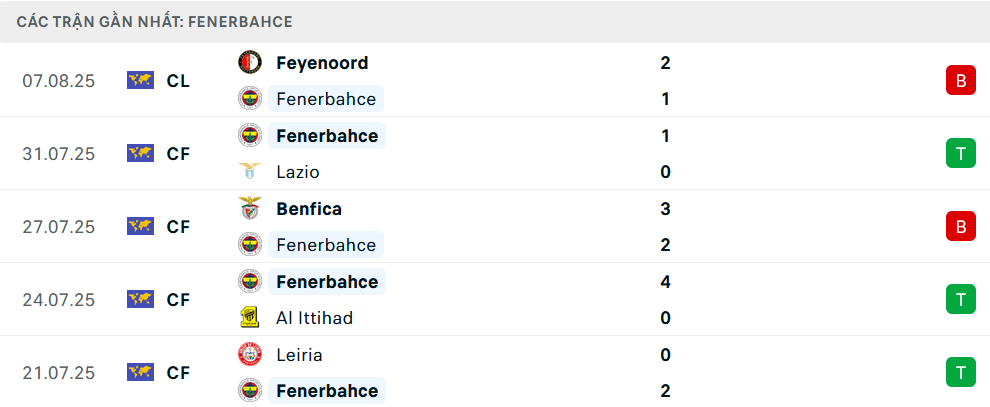Image resolution: width=990 pixels, height=407 pixels.
Task: Click the red B badge for 07.08.25
Action: (960, 81)
